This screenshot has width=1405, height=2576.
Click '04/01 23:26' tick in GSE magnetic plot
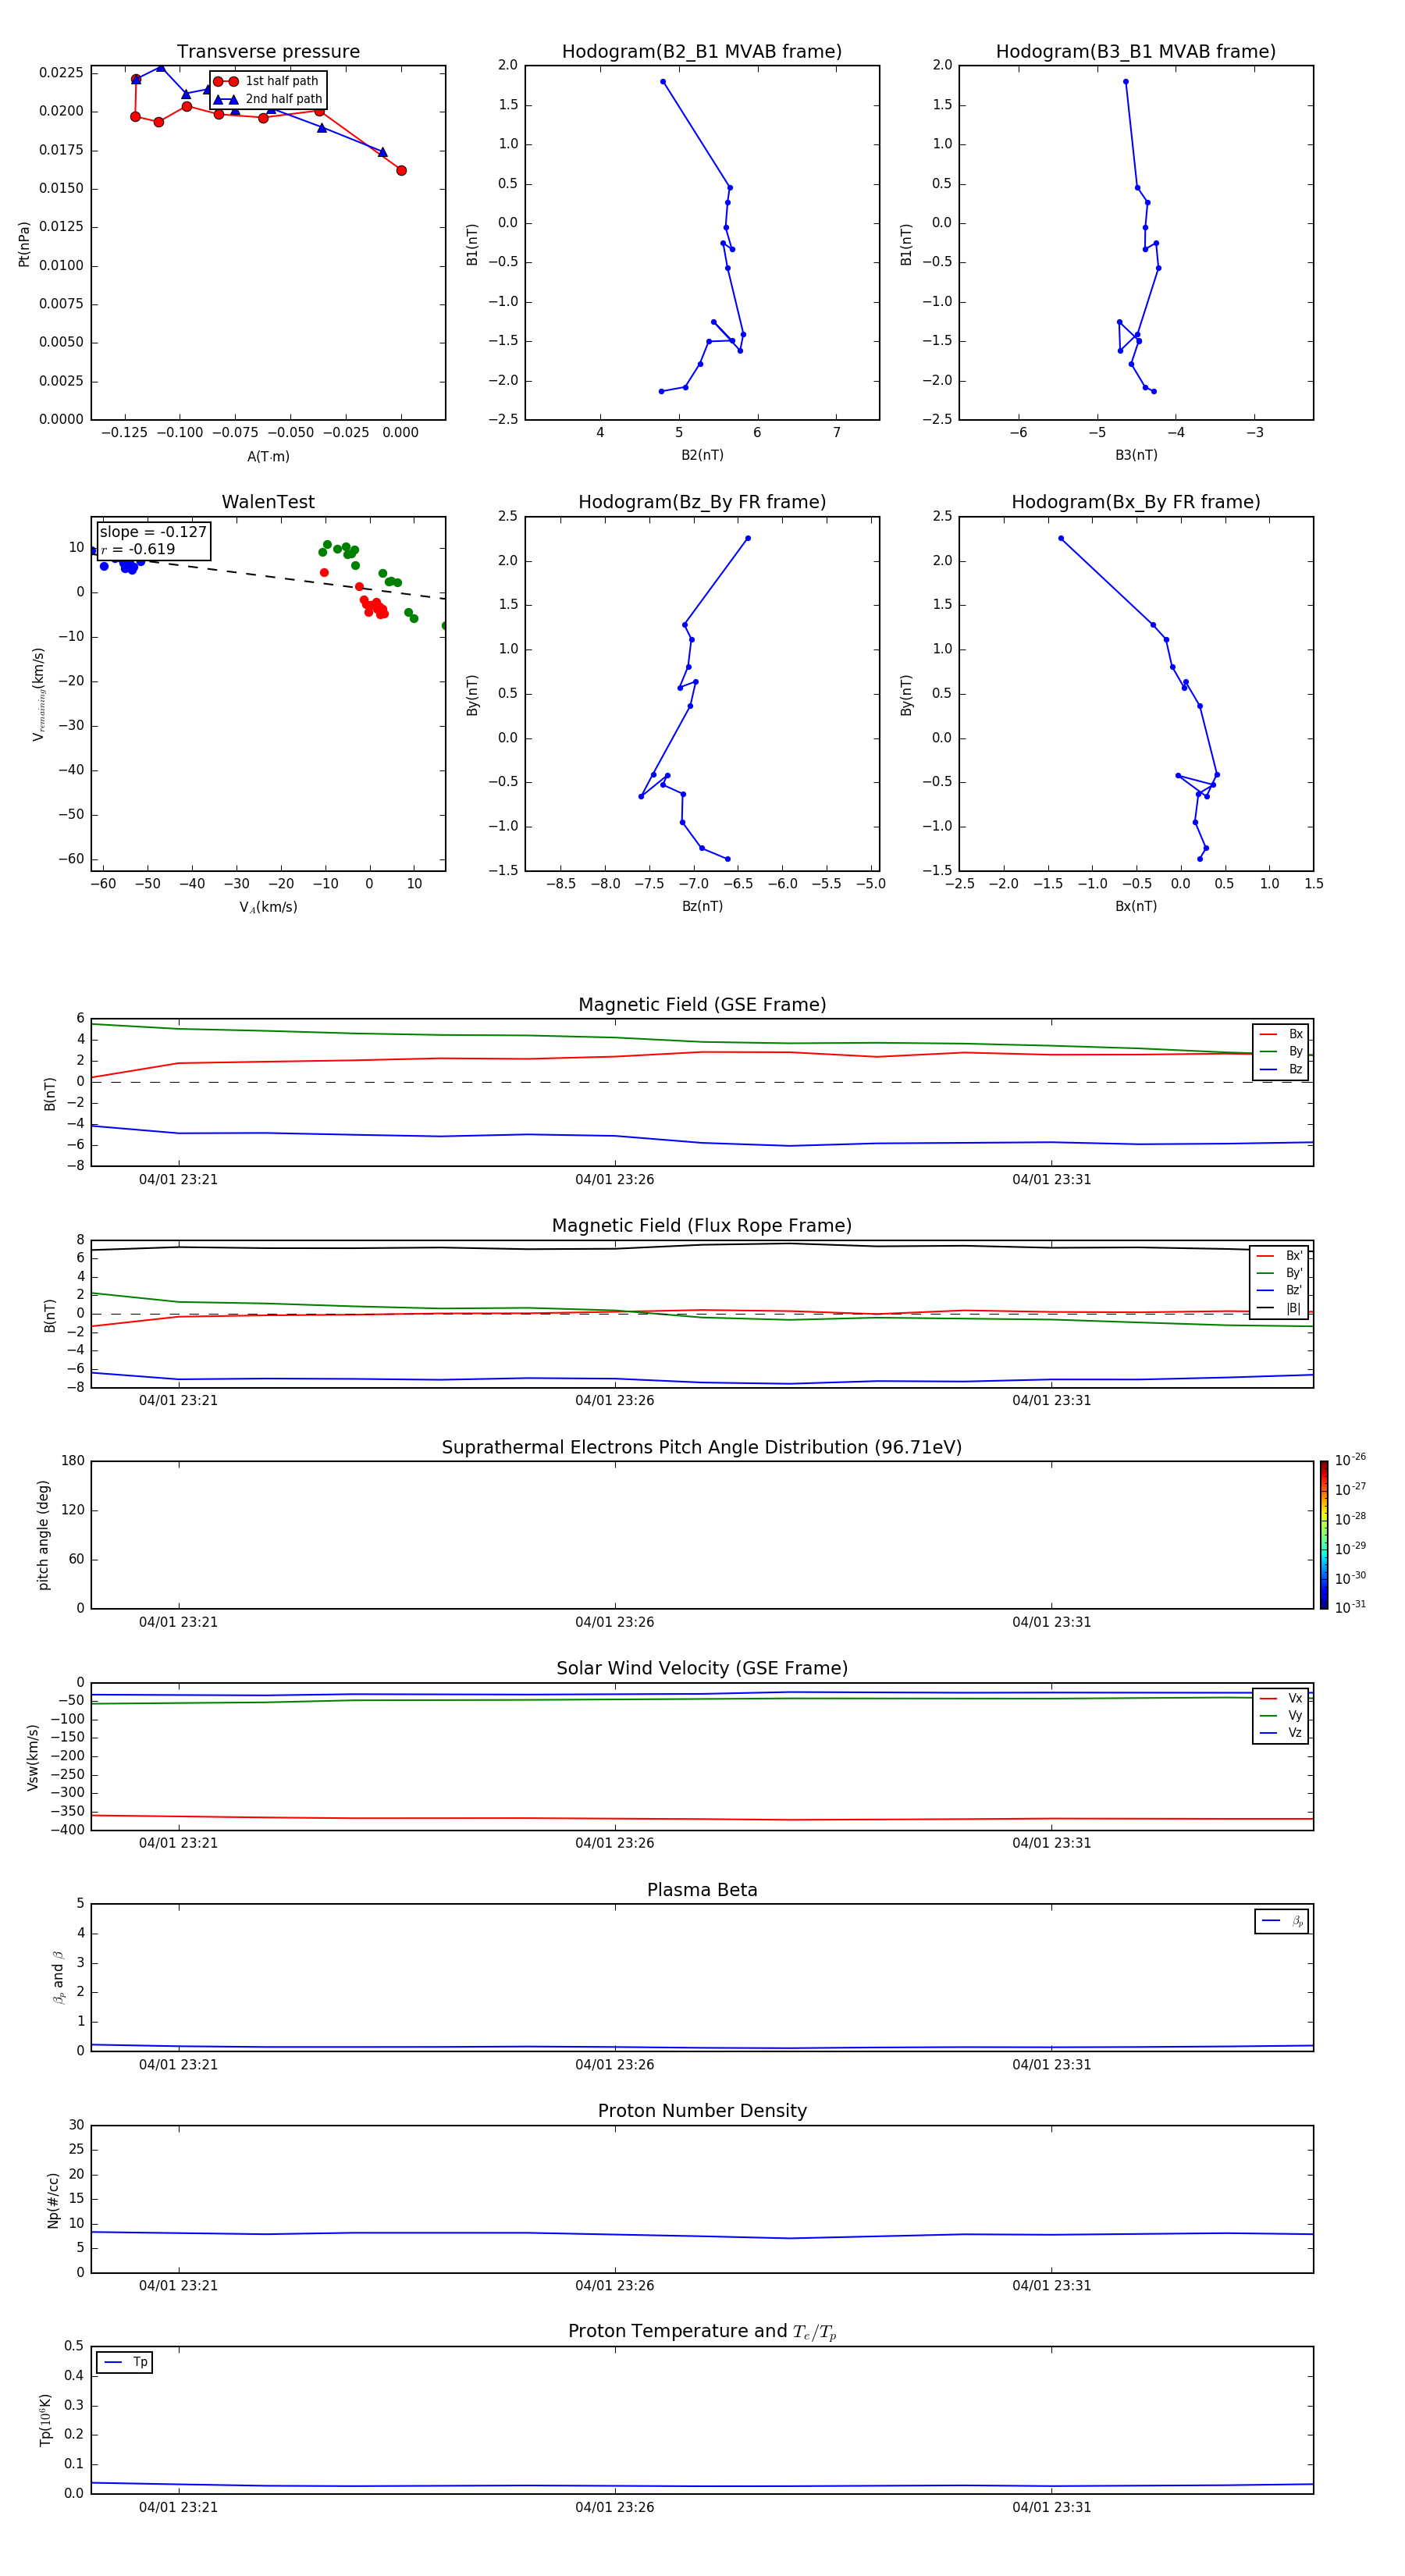point(614,1180)
